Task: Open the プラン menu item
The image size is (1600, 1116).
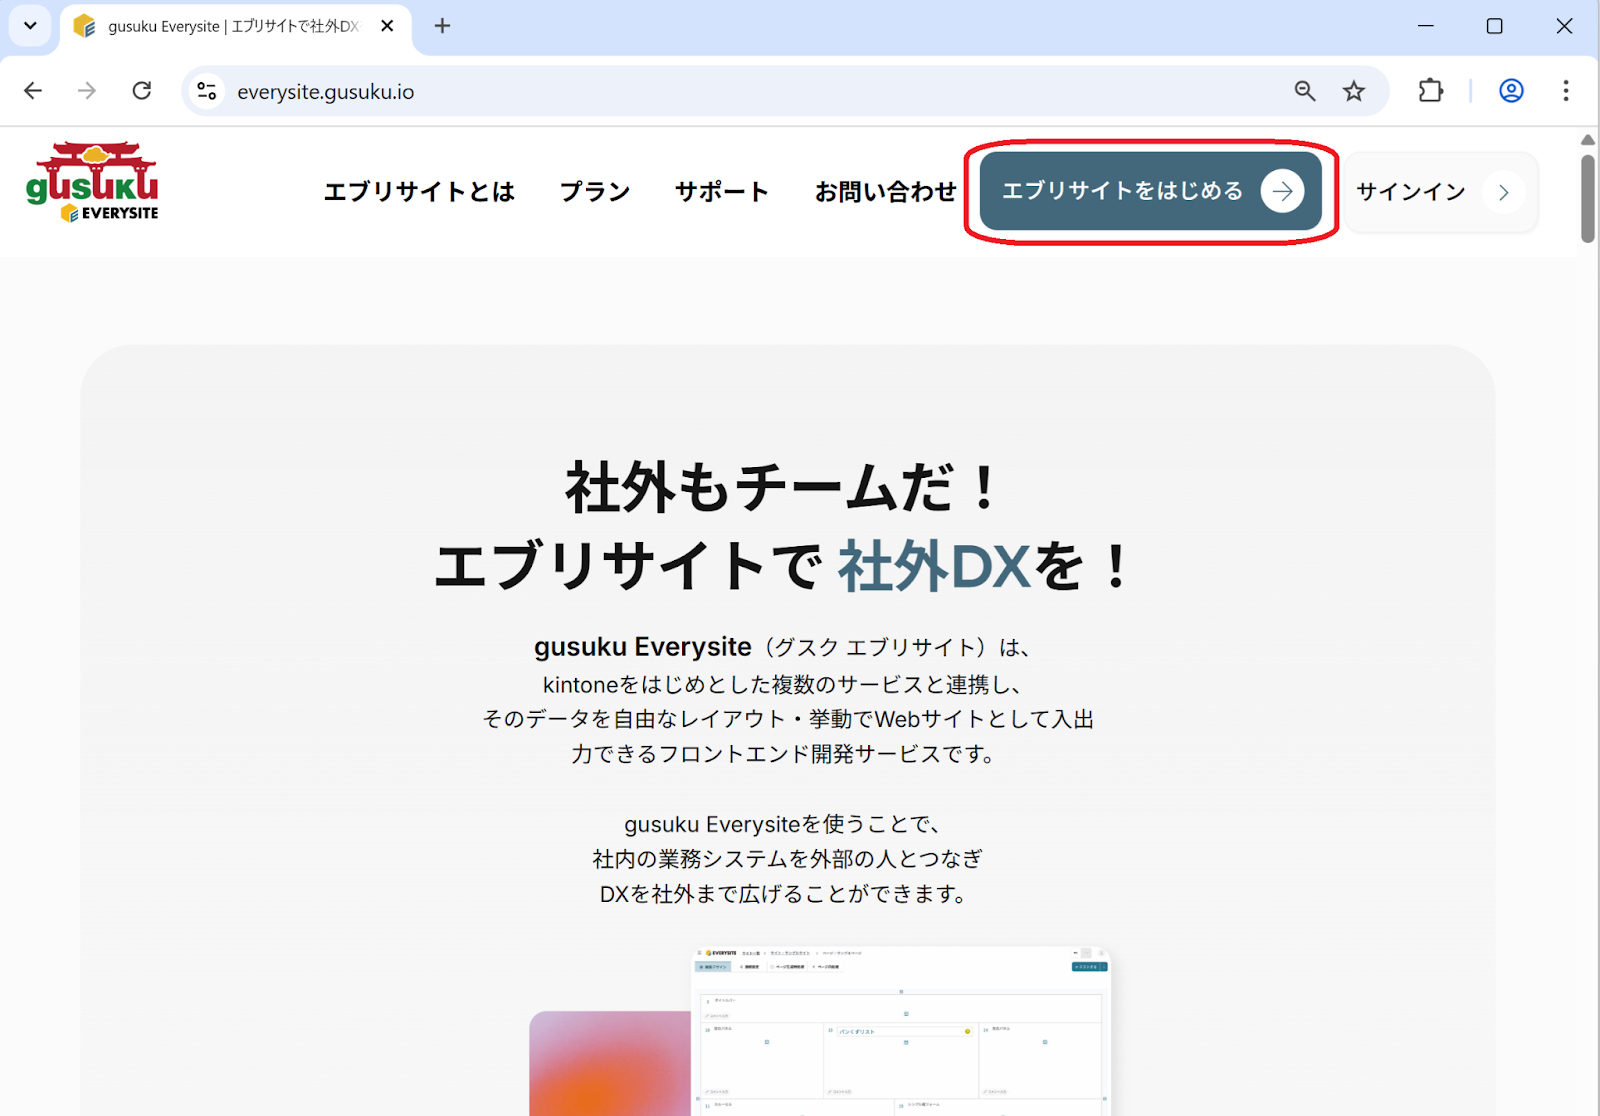Action: click(595, 192)
